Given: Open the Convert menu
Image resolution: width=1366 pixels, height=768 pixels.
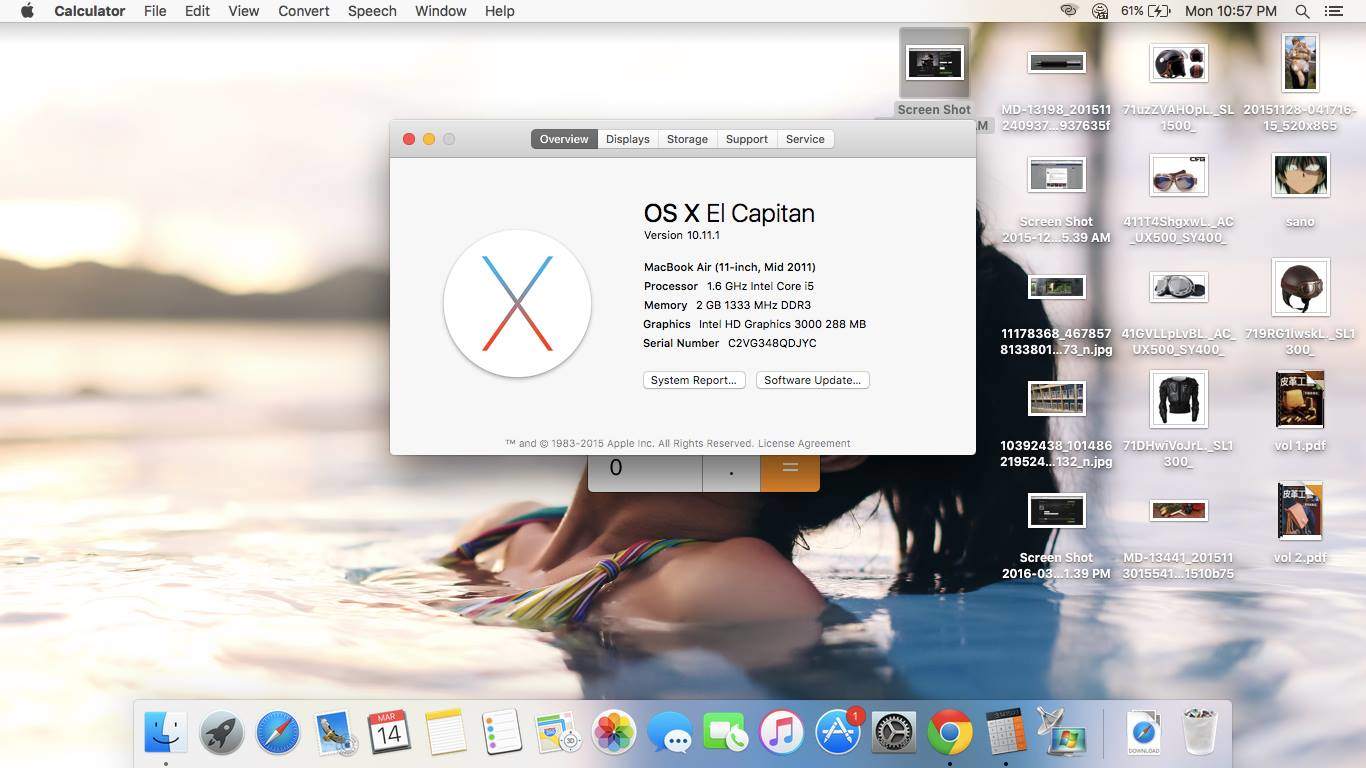Looking at the screenshot, I should 304,11.
